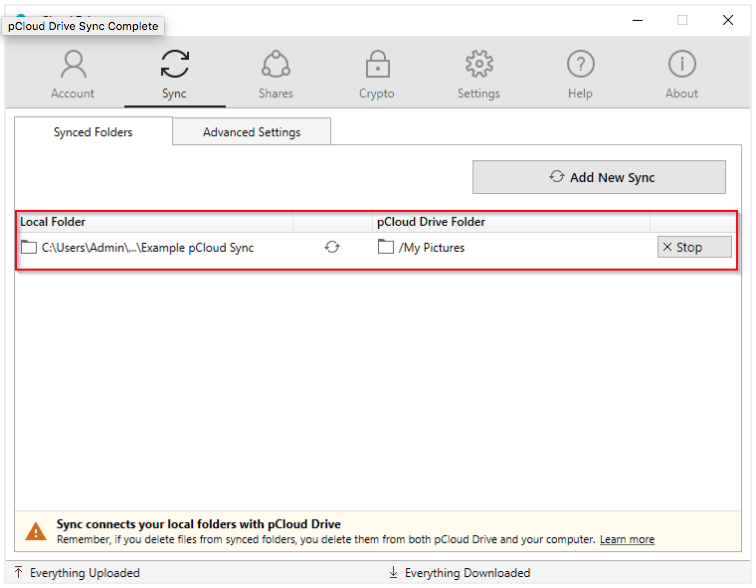Open the Settings gear section

pos(479,74)
